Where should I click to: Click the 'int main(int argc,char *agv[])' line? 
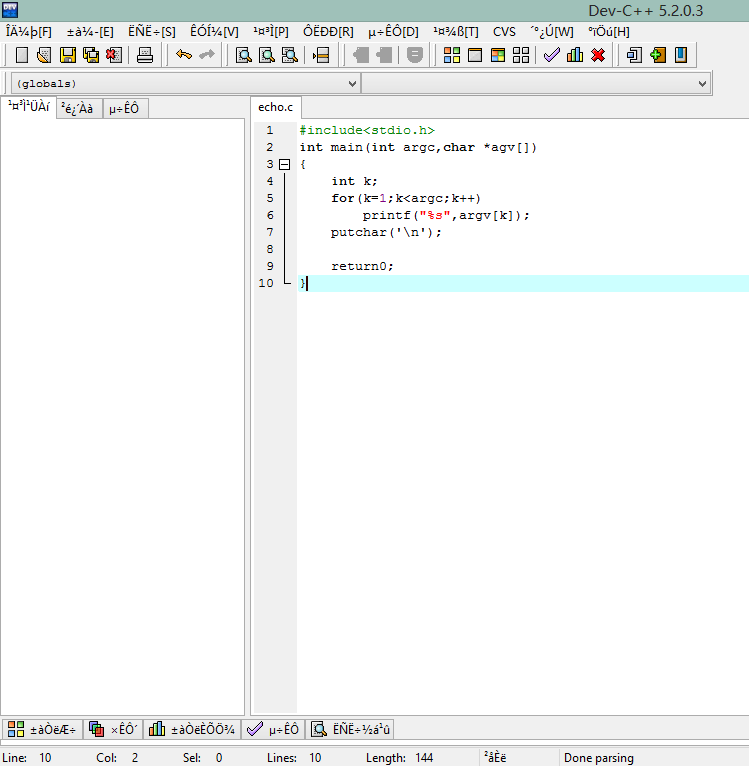click(418, 148)
